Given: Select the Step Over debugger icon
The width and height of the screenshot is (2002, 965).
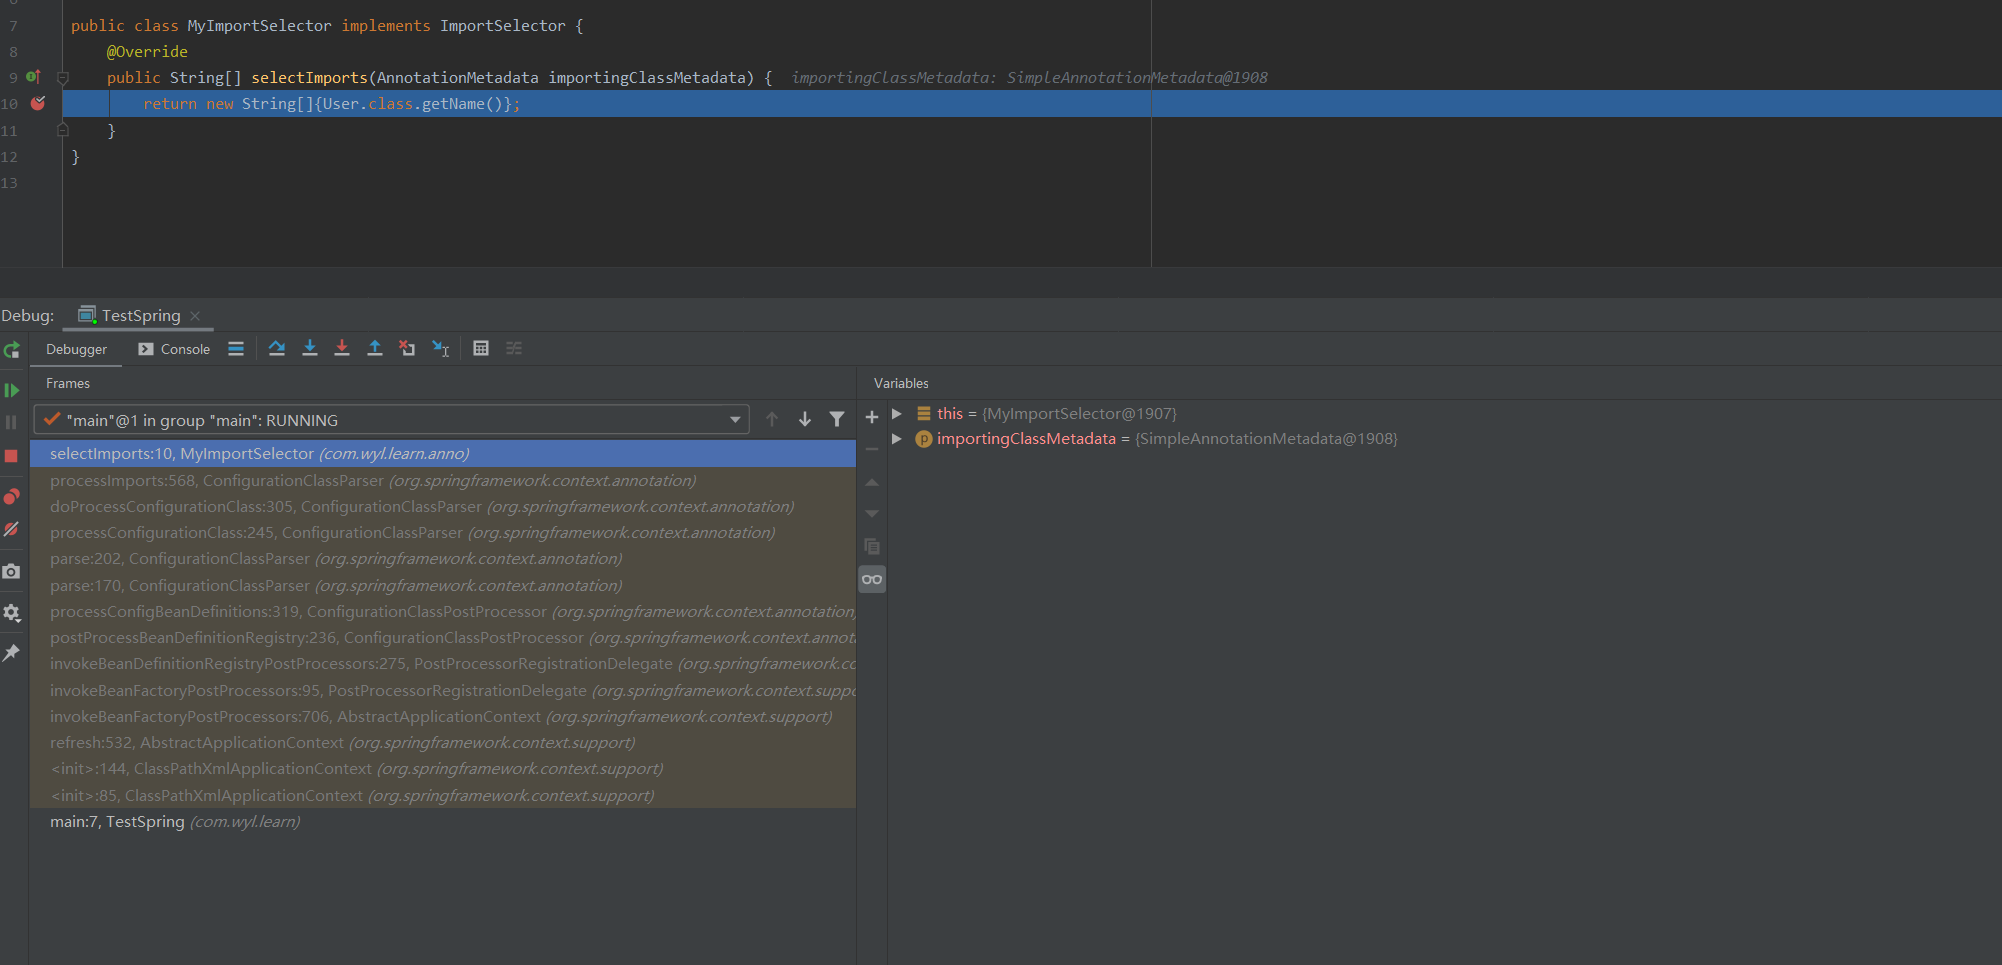Looking at the screenshot, I should pyautogui.click(x=277, y=348).
